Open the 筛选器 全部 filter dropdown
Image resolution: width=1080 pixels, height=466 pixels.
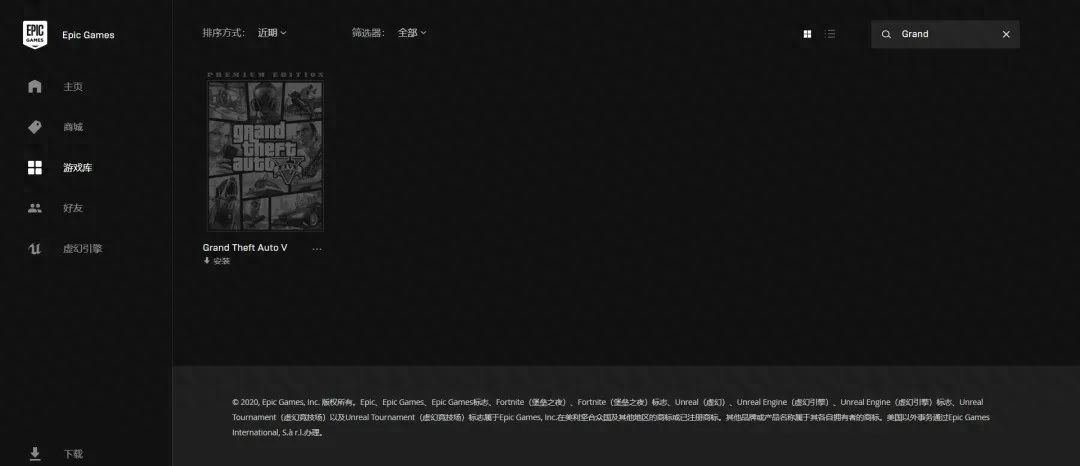[411, 33]
